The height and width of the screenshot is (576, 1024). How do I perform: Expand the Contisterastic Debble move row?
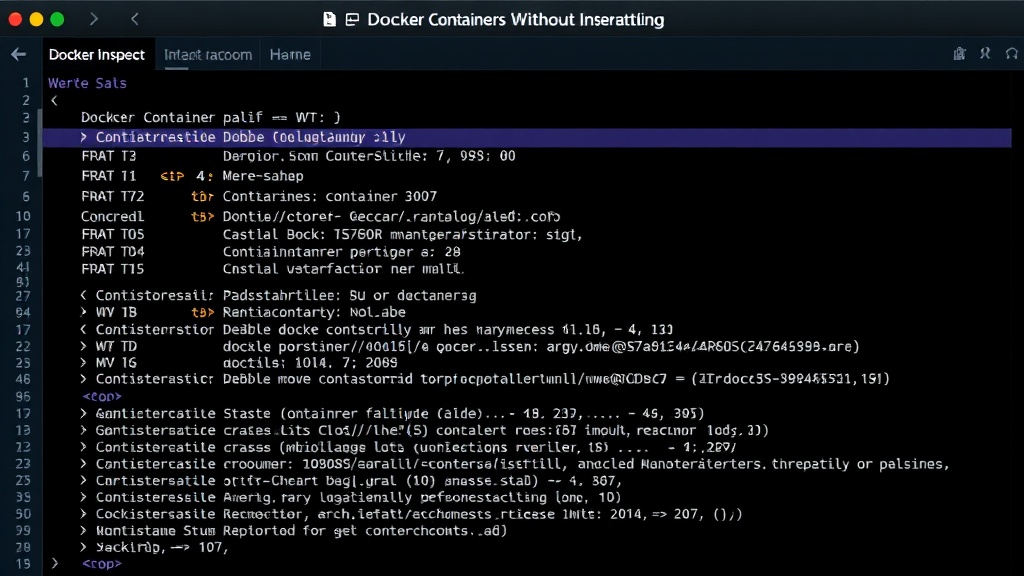84,379
